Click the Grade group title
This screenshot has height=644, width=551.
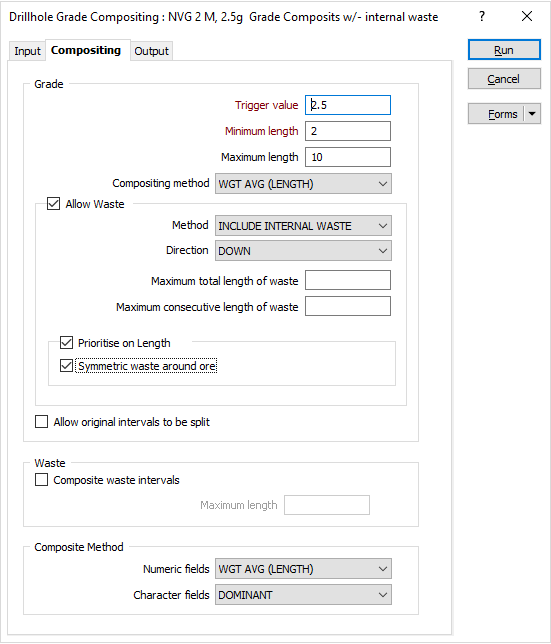pos(49,84)
